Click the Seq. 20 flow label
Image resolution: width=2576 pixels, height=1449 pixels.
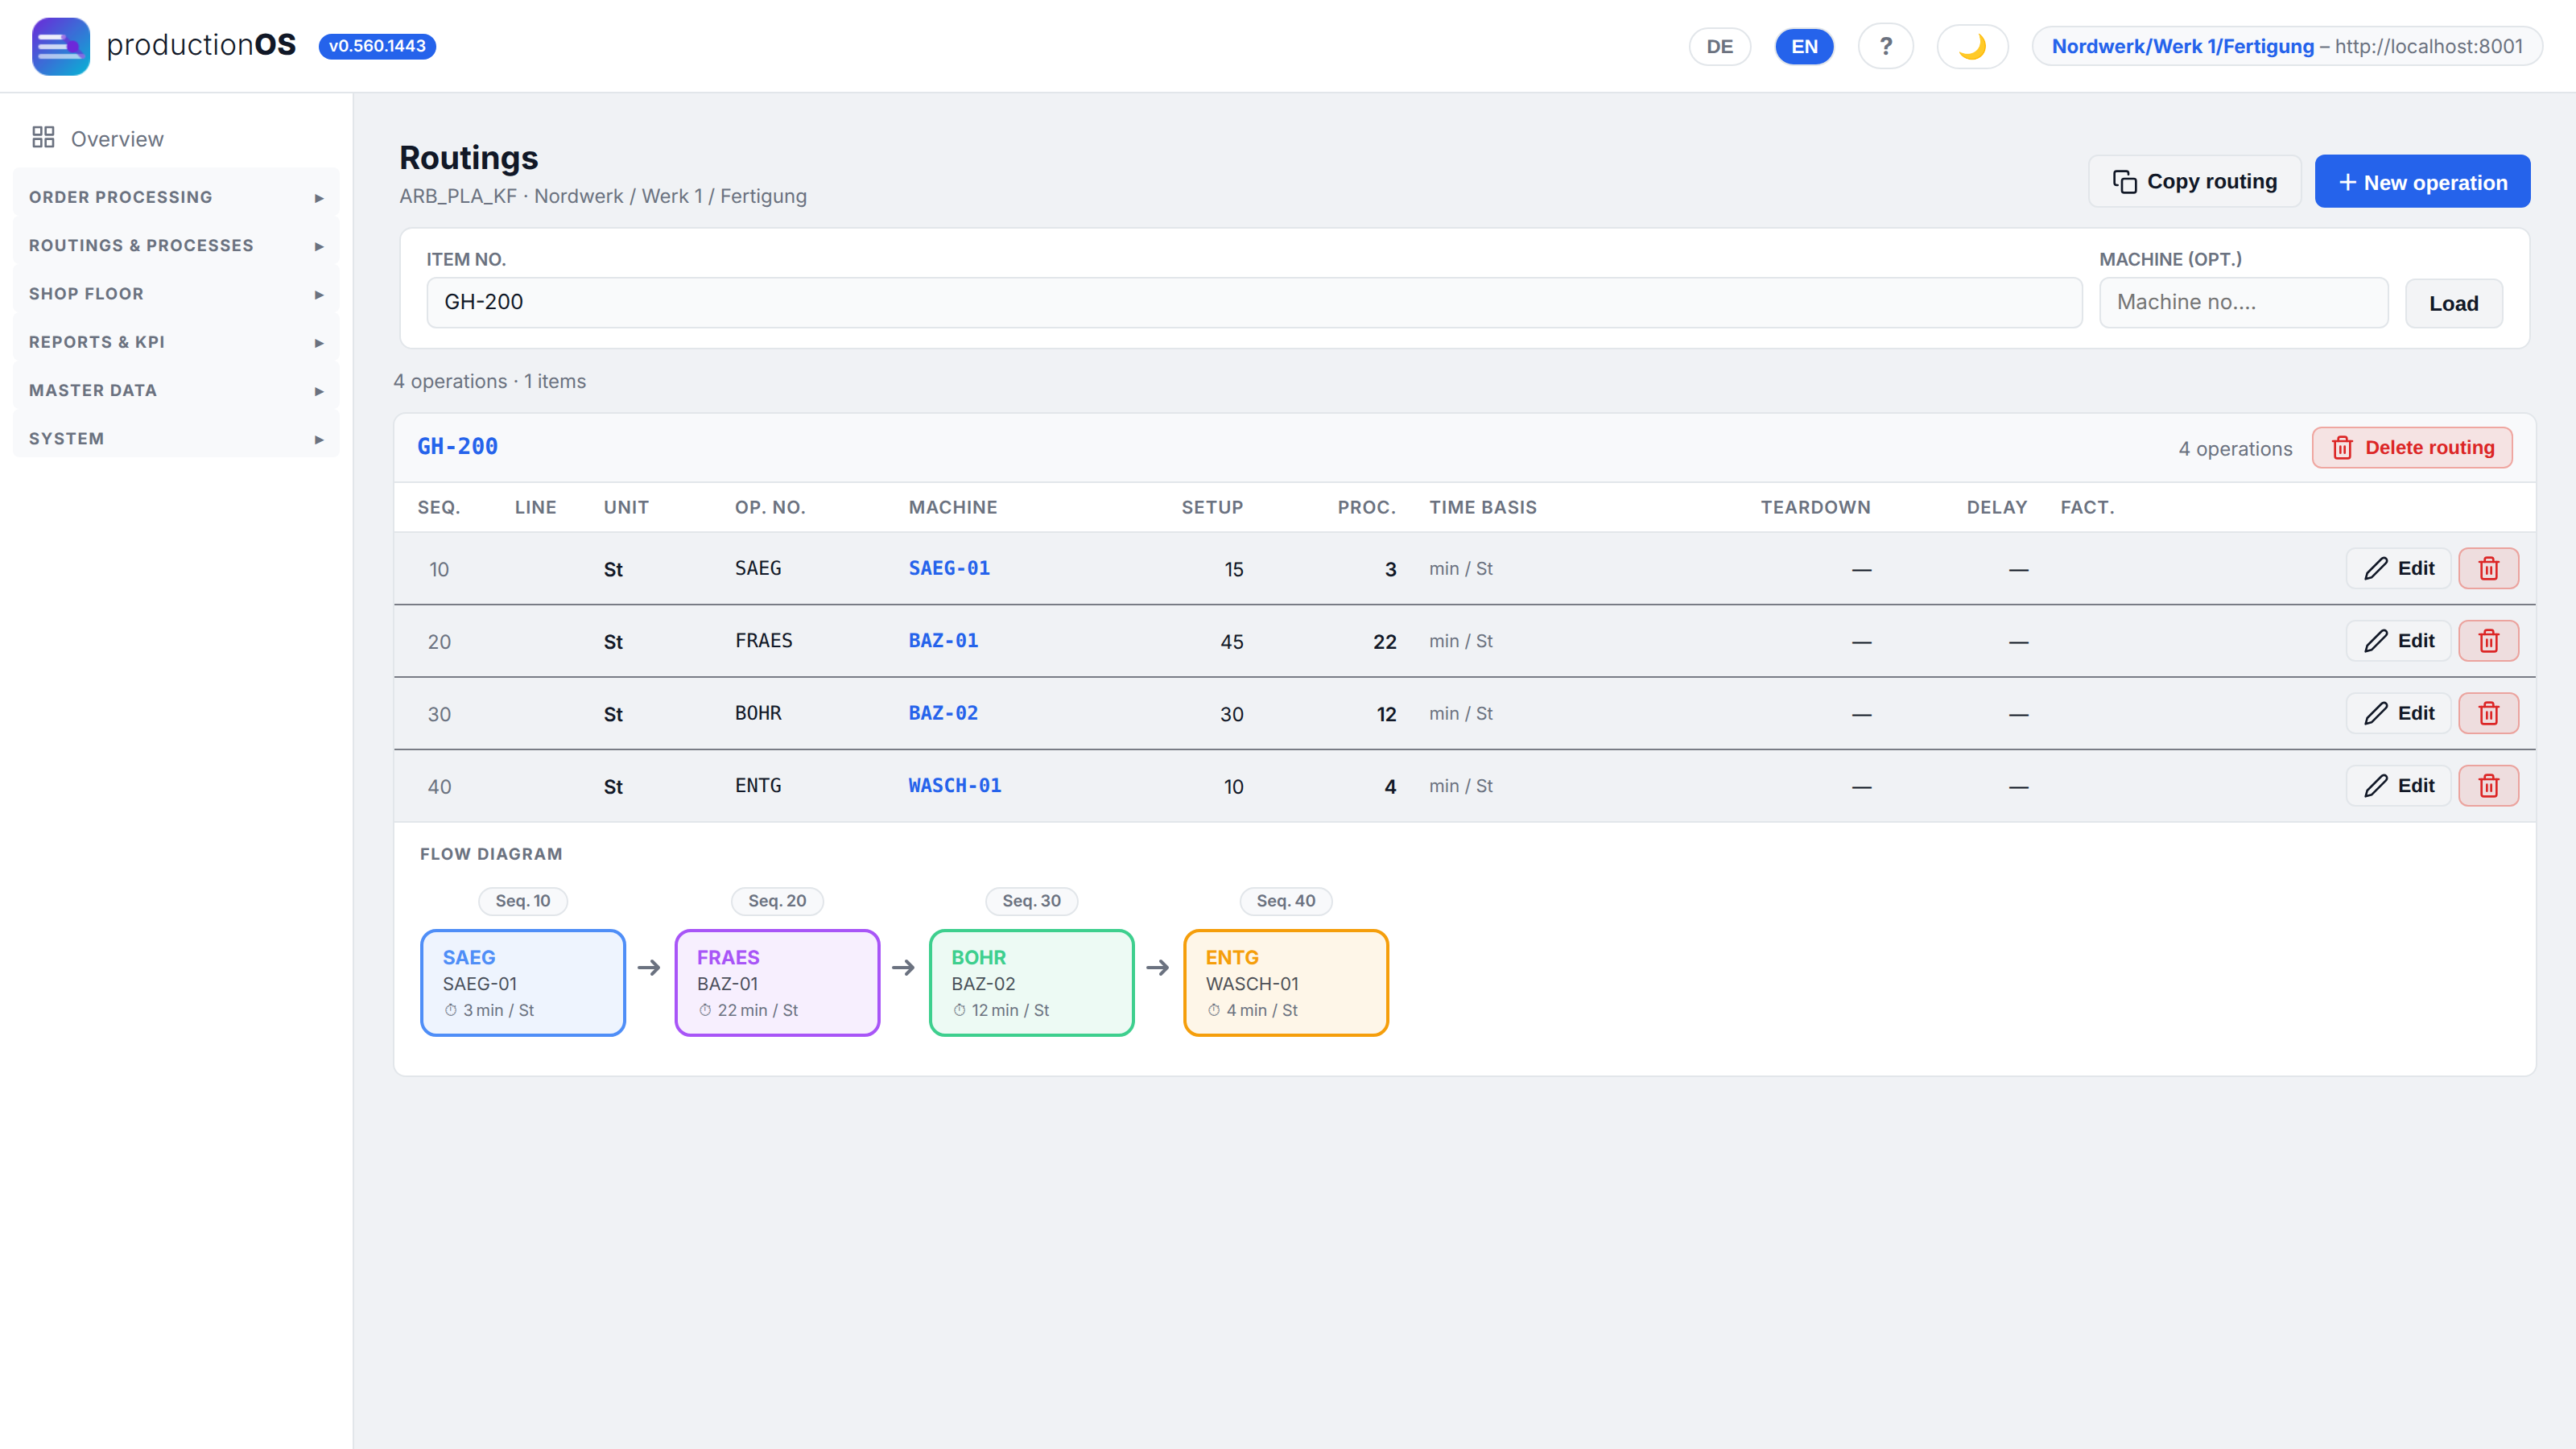click(x=777, y=901)
